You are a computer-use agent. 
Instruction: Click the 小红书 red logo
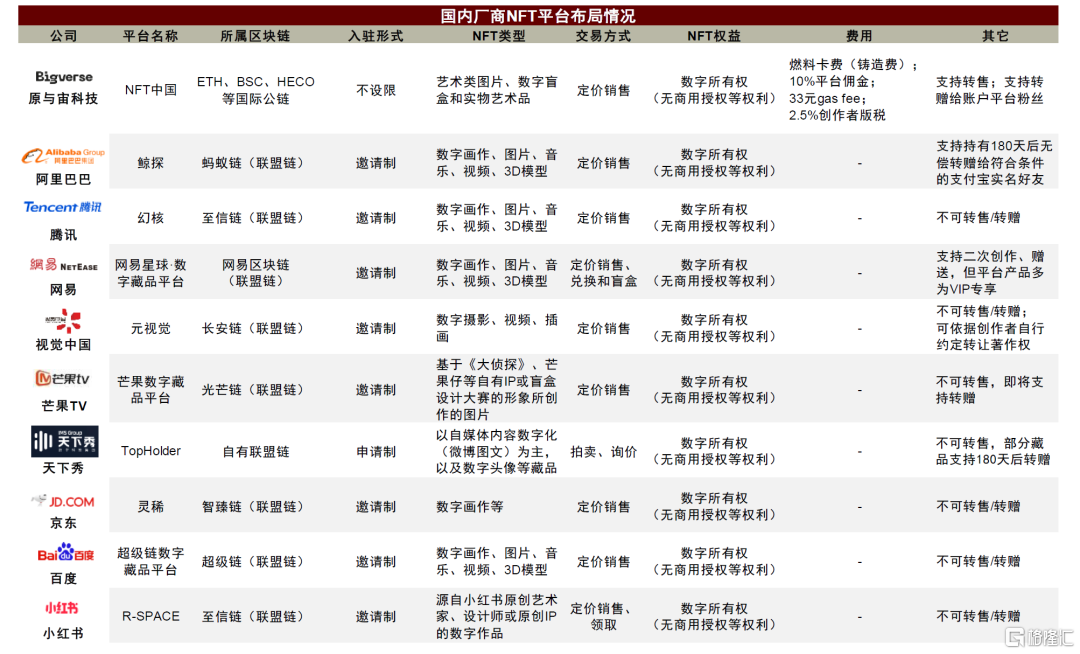pos(63,608)
